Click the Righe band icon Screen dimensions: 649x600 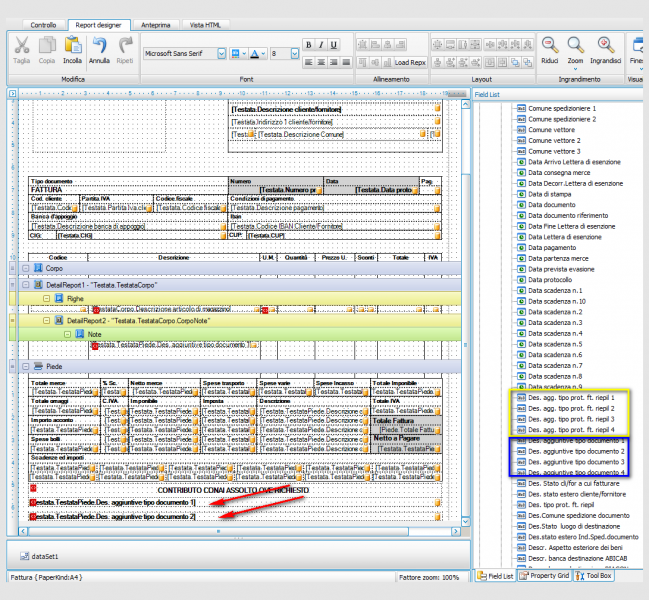click(59, 298)
